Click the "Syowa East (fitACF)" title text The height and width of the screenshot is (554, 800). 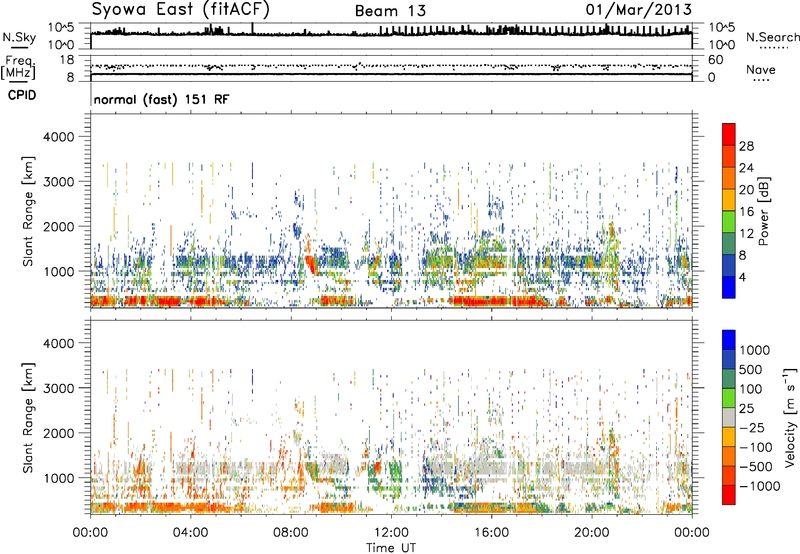click(181, 9)
